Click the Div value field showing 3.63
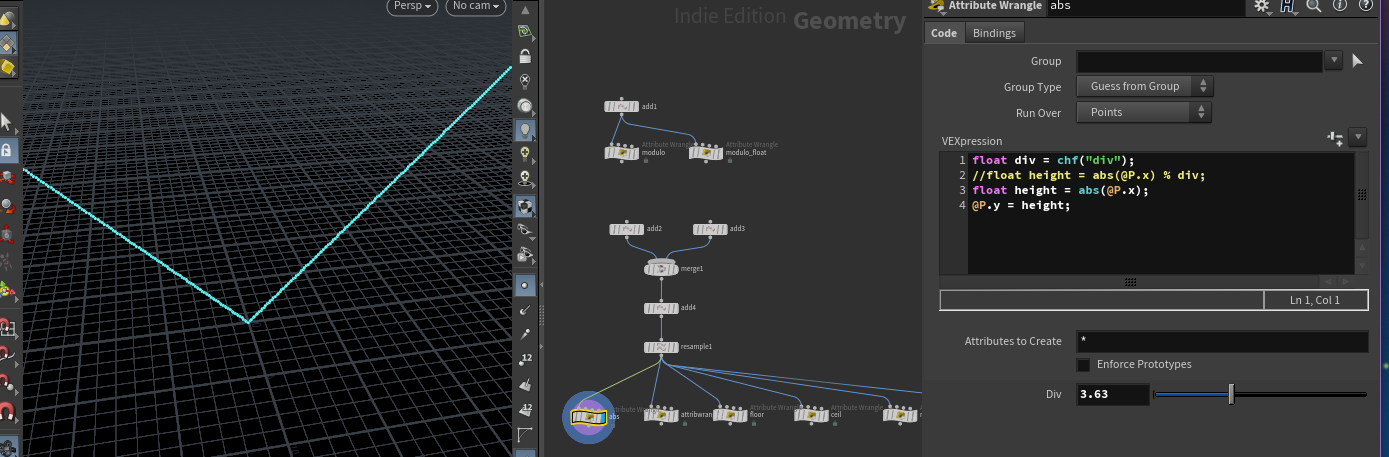1389x457 pixels. [1113, 394]
